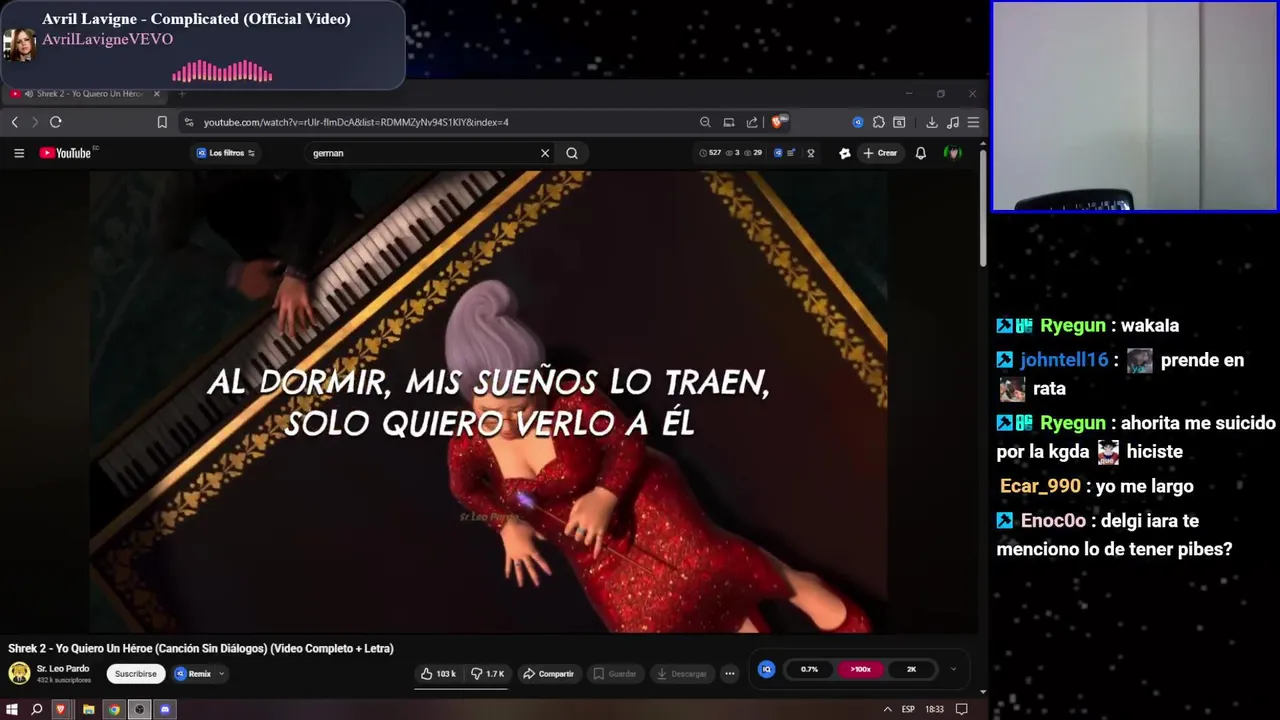Click the 0.7% stat pill
Screen dimensions: 1280x720
pos(810,669)
